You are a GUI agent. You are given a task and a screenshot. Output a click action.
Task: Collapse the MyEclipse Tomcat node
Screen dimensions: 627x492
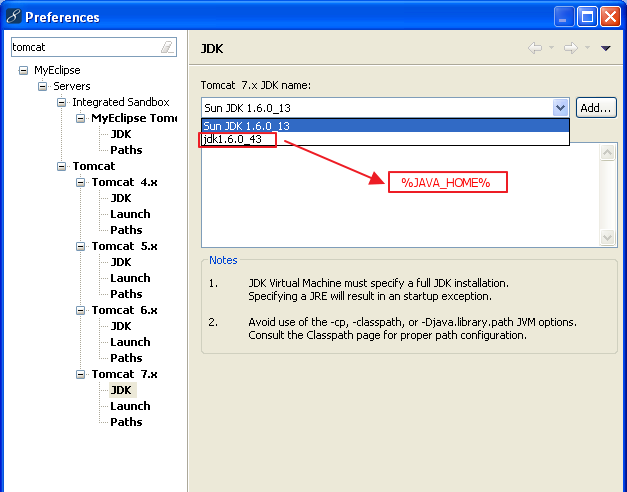(80, 118)
